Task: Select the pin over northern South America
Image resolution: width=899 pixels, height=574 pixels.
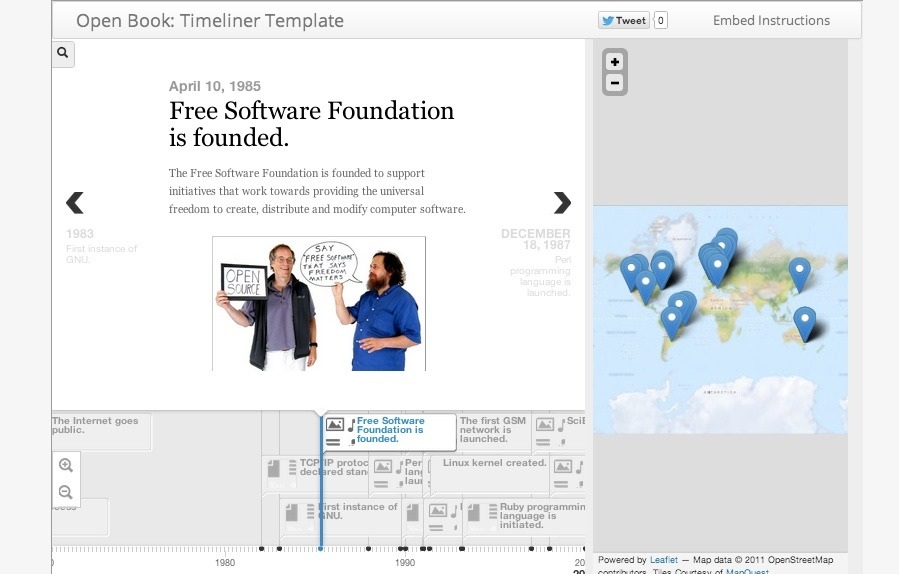Action: (672, 323)
